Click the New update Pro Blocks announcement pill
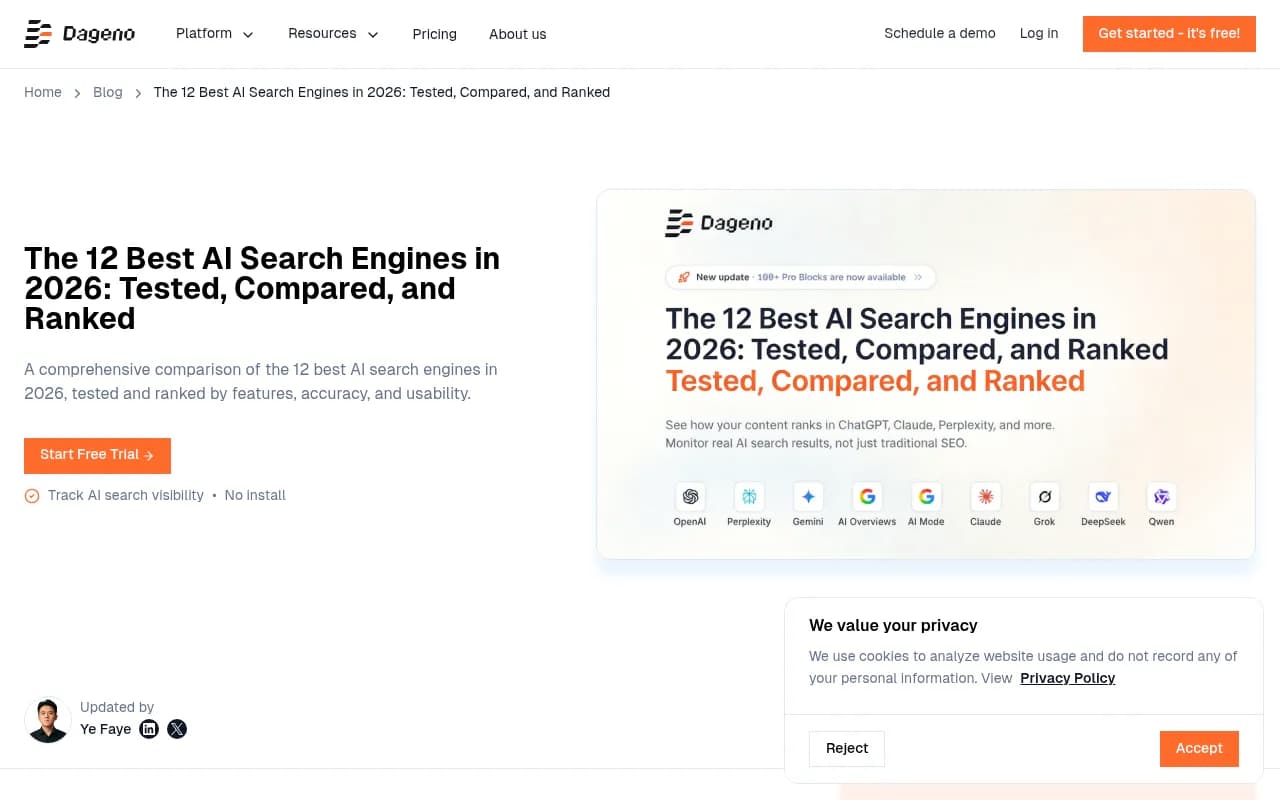The image size is (1280, 800). tap(801, 277)
